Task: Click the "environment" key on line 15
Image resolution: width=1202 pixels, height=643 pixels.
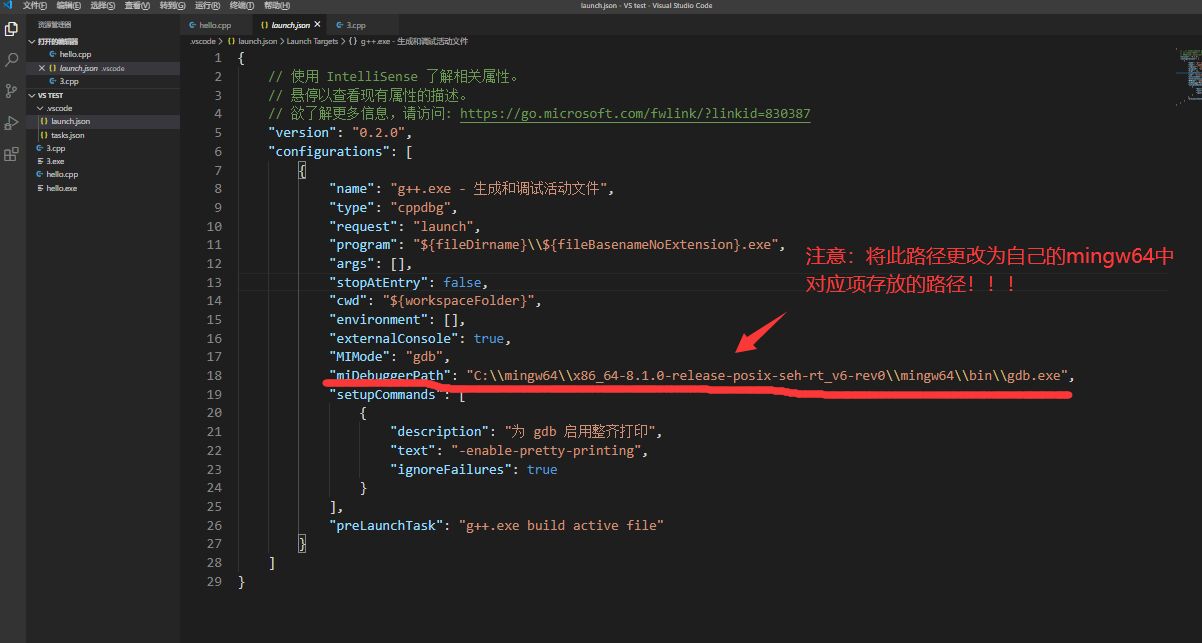Action: 378,319
